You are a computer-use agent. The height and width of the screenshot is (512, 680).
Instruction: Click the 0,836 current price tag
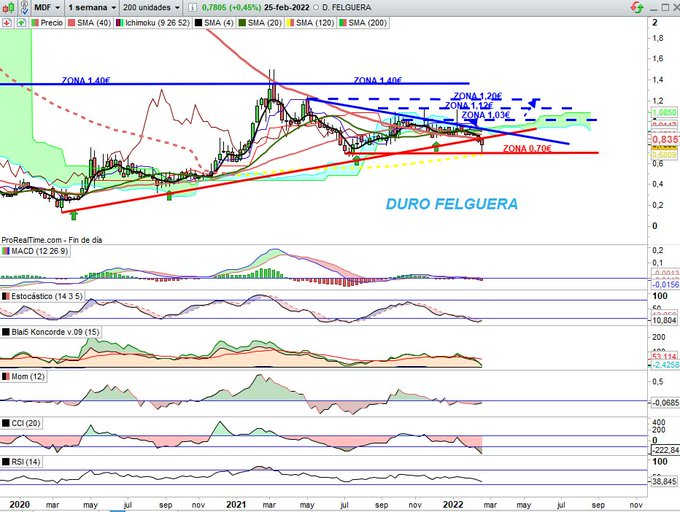665,139
